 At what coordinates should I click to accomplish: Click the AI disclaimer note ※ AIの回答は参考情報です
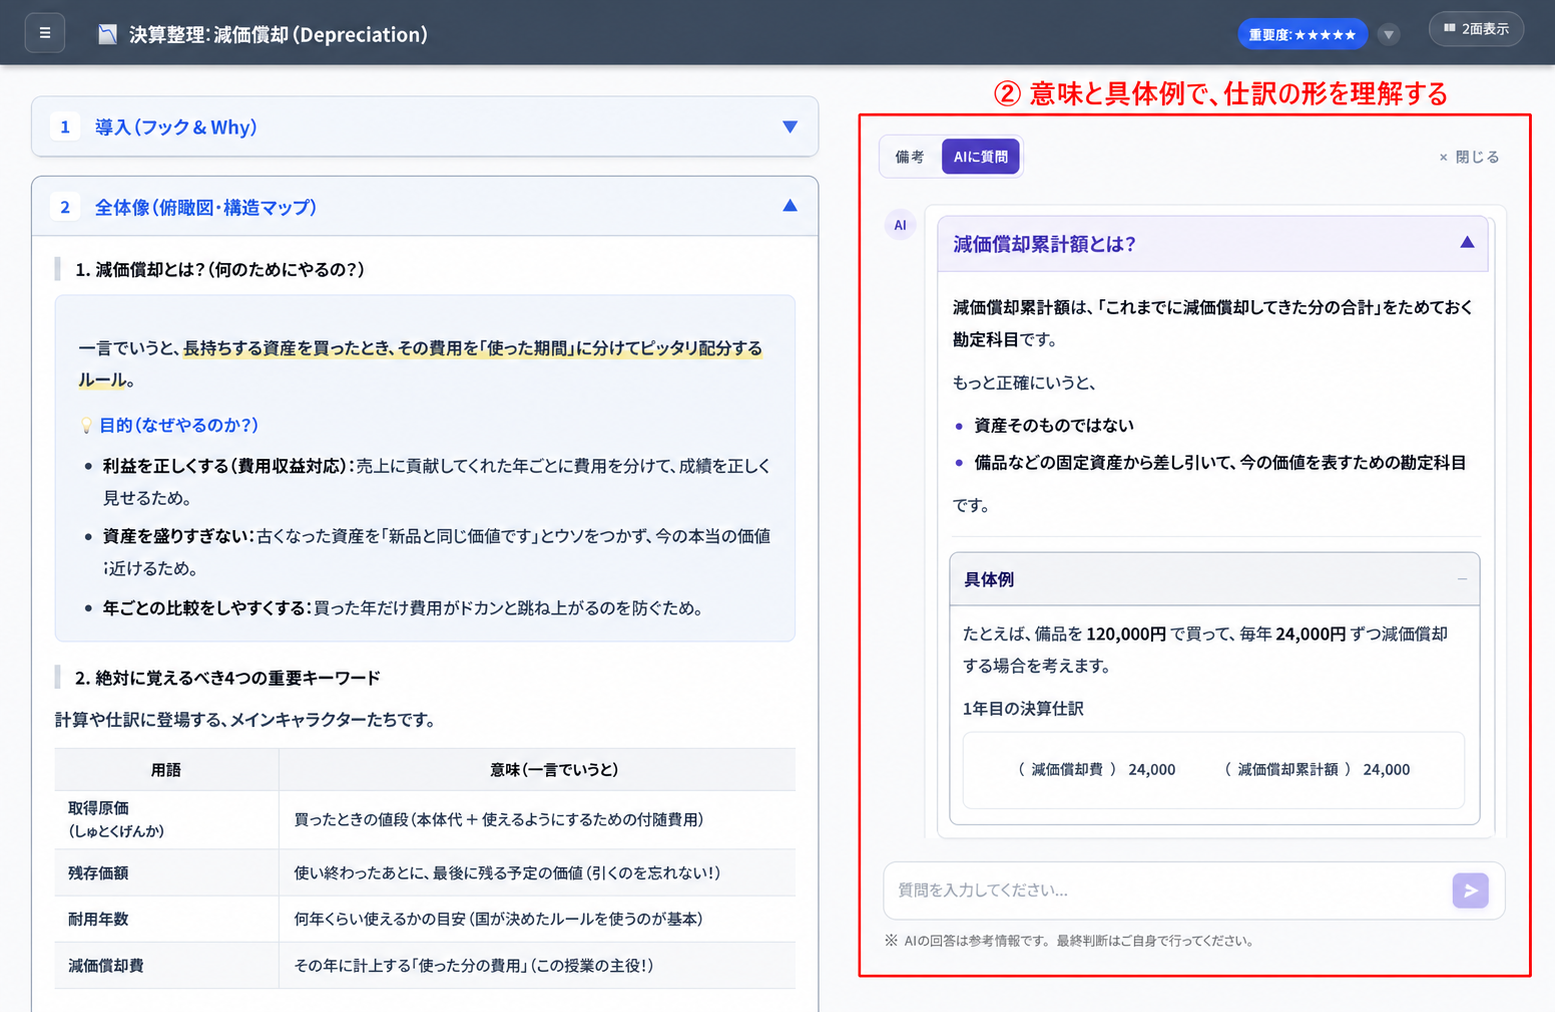1069,941
